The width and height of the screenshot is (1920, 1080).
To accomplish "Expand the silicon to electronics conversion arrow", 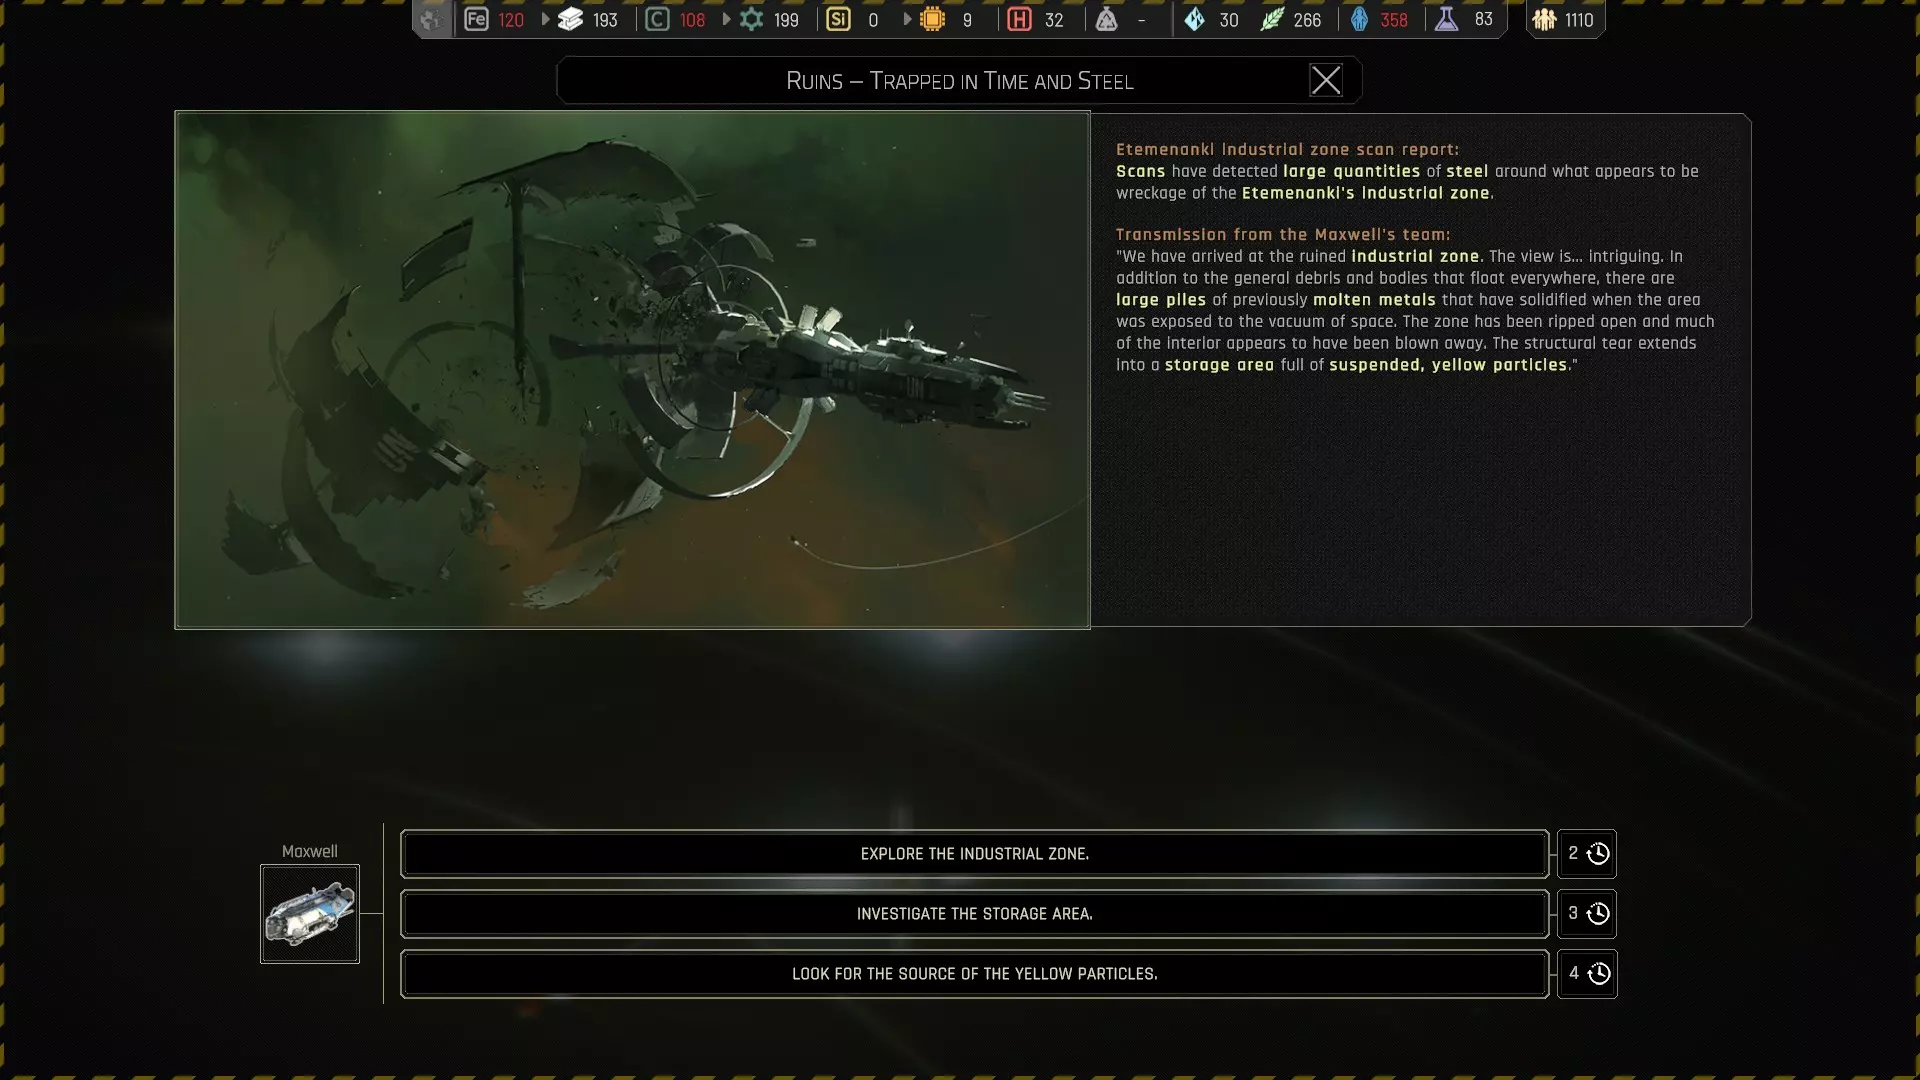I will point(907,19).
